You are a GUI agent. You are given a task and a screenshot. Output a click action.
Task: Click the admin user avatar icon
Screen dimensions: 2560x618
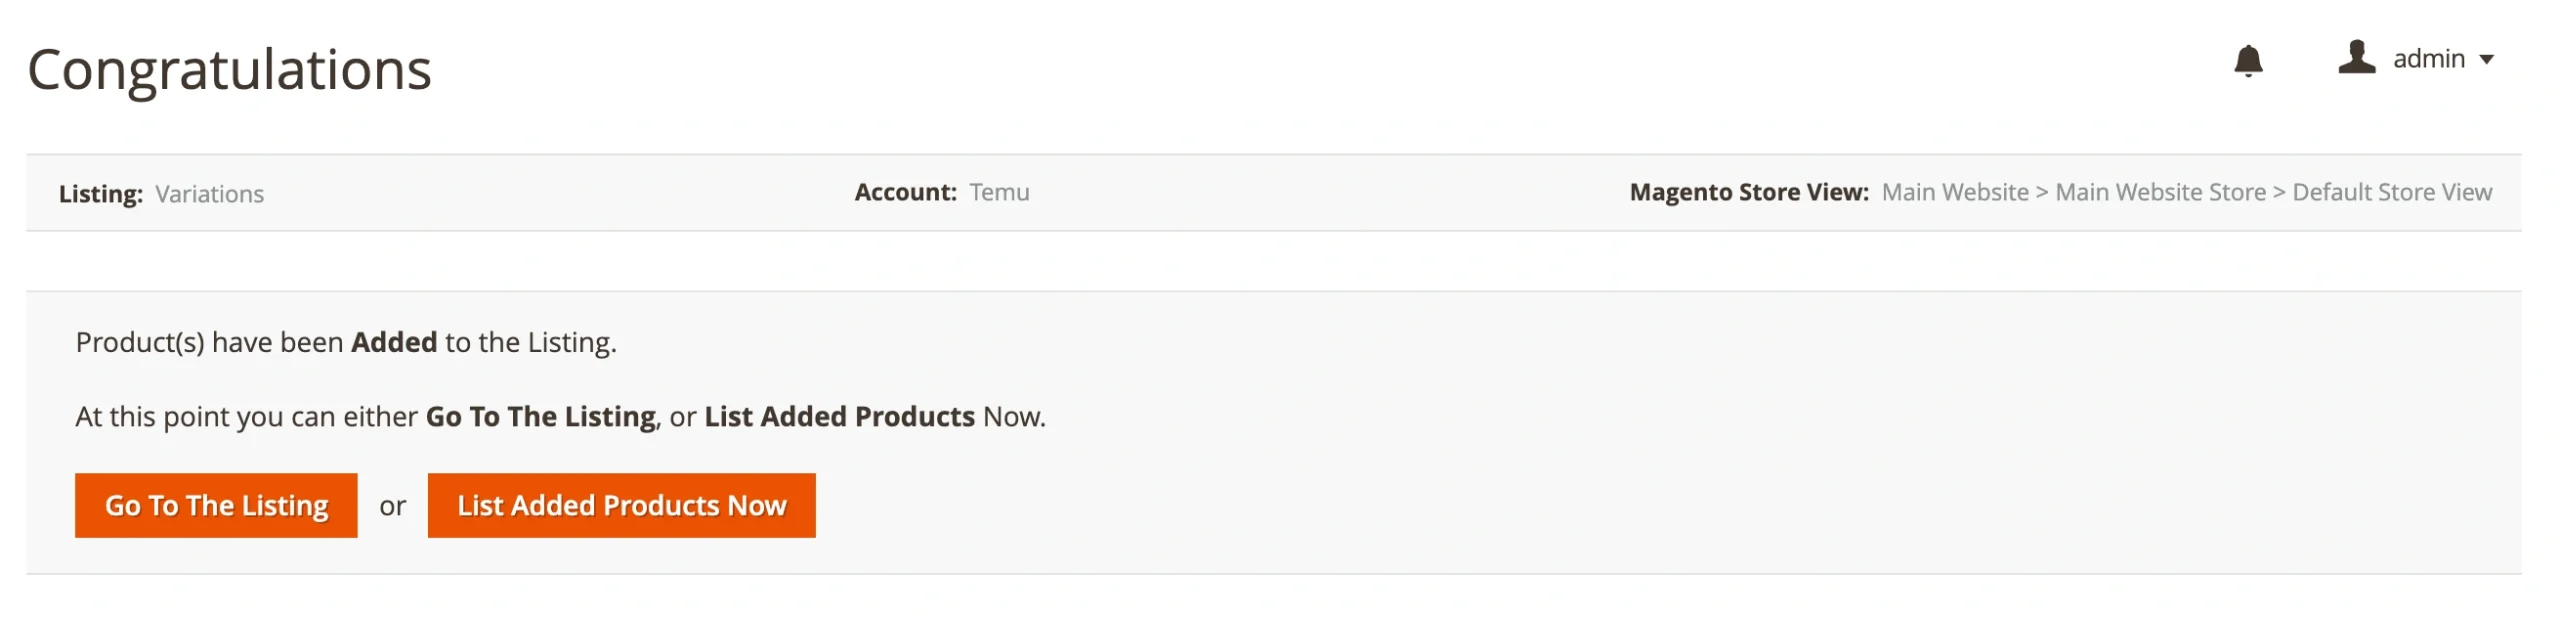pyautogui.click(x=2355, y=58)
